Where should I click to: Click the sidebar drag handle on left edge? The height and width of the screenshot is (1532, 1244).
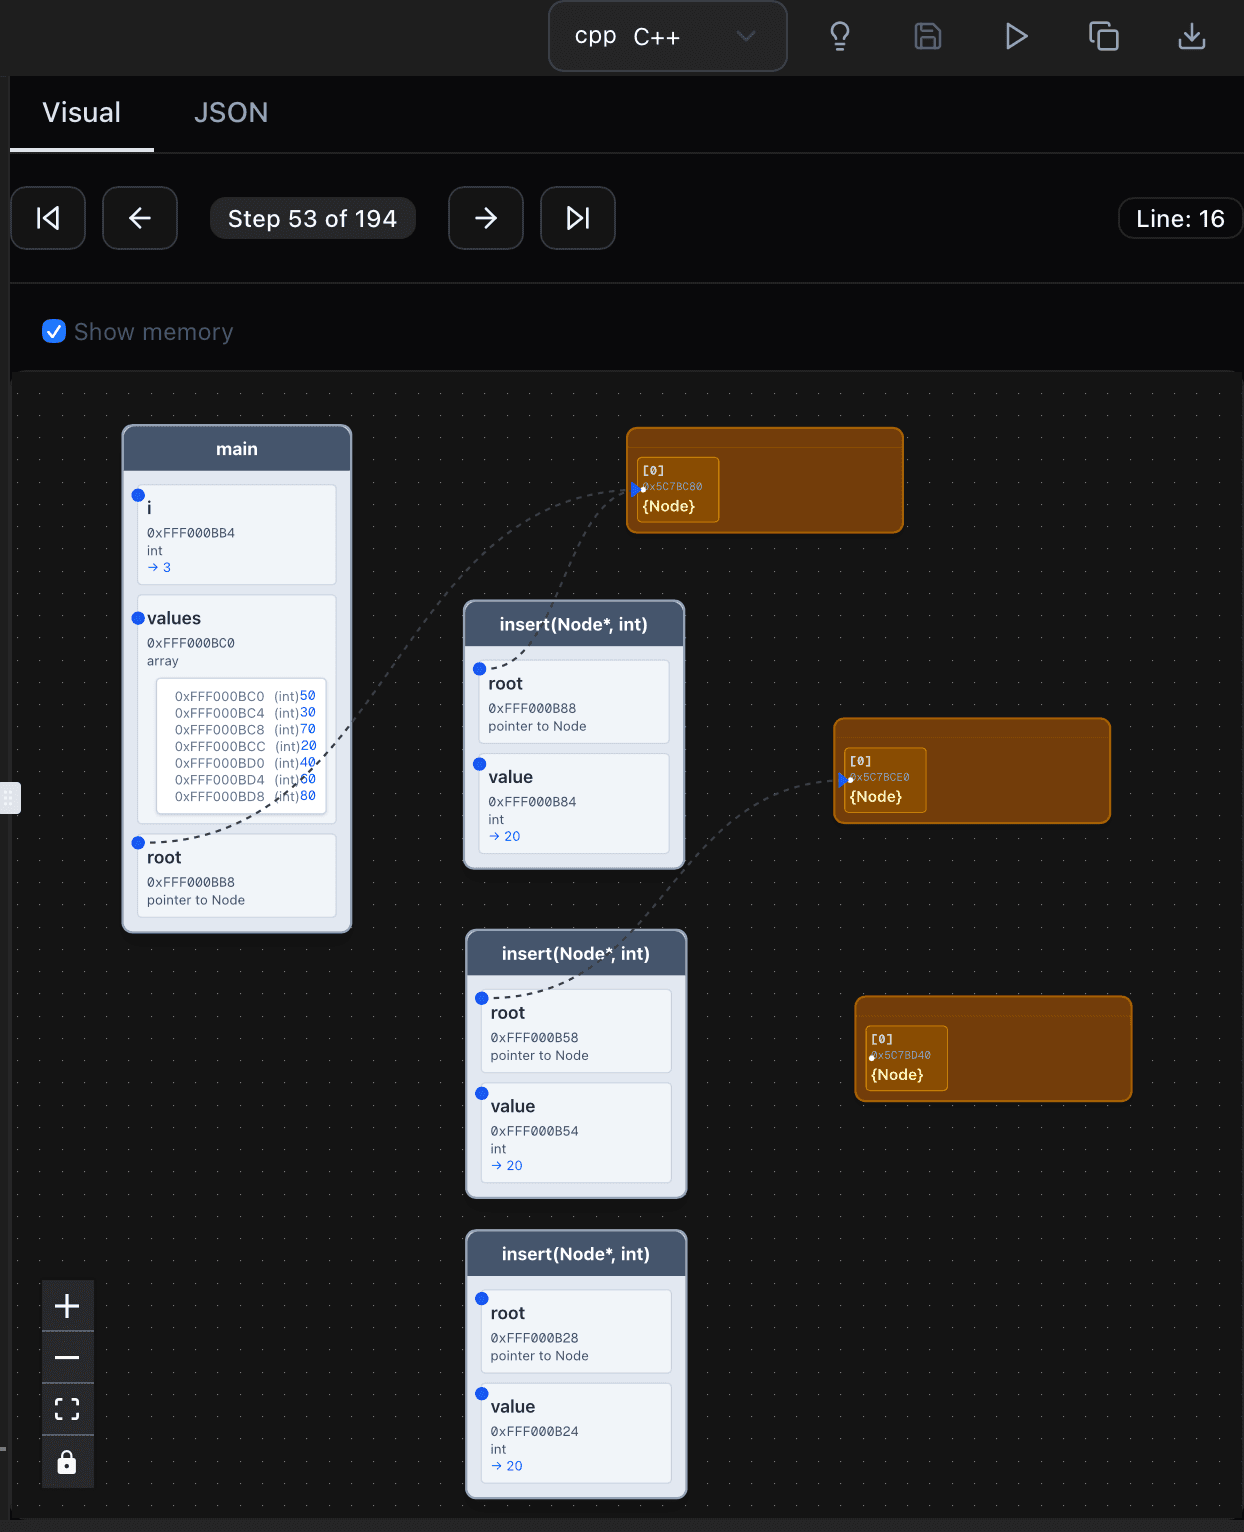[8, 798]
